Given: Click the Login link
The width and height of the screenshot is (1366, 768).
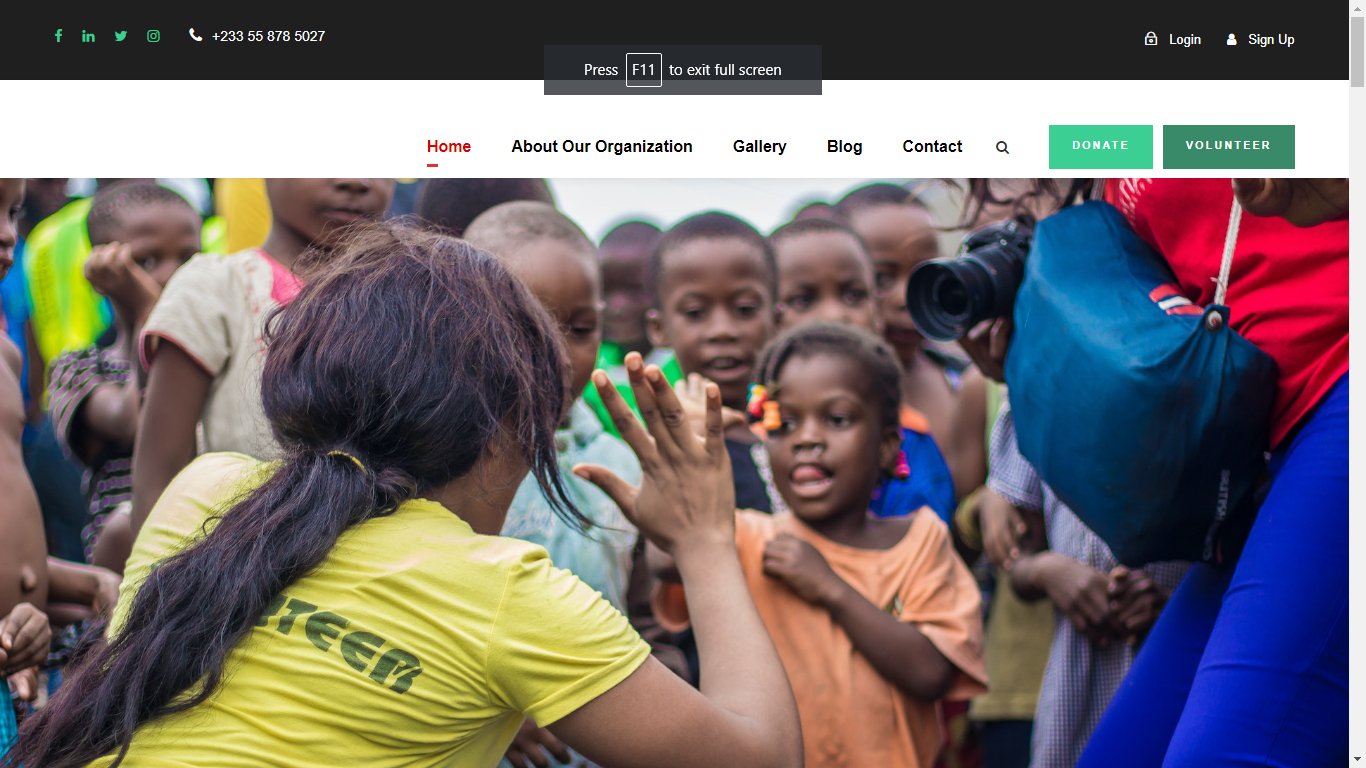Looking at the screenshot, I should tap(1185, 40).
